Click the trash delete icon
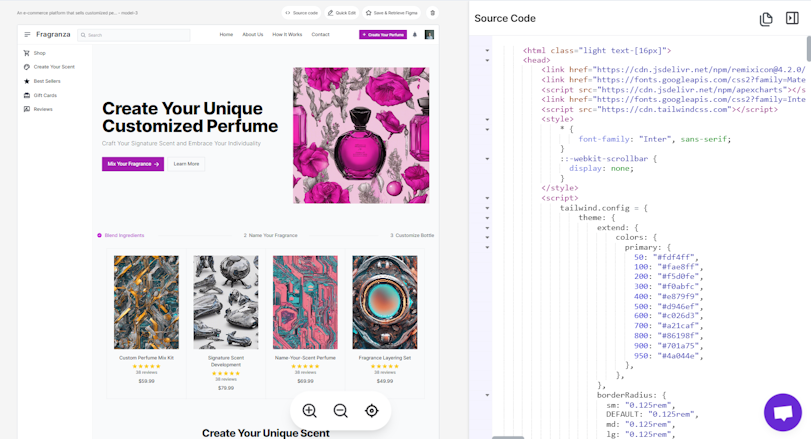811x439 pixels. pyautogui.click(x=433, y=13)
